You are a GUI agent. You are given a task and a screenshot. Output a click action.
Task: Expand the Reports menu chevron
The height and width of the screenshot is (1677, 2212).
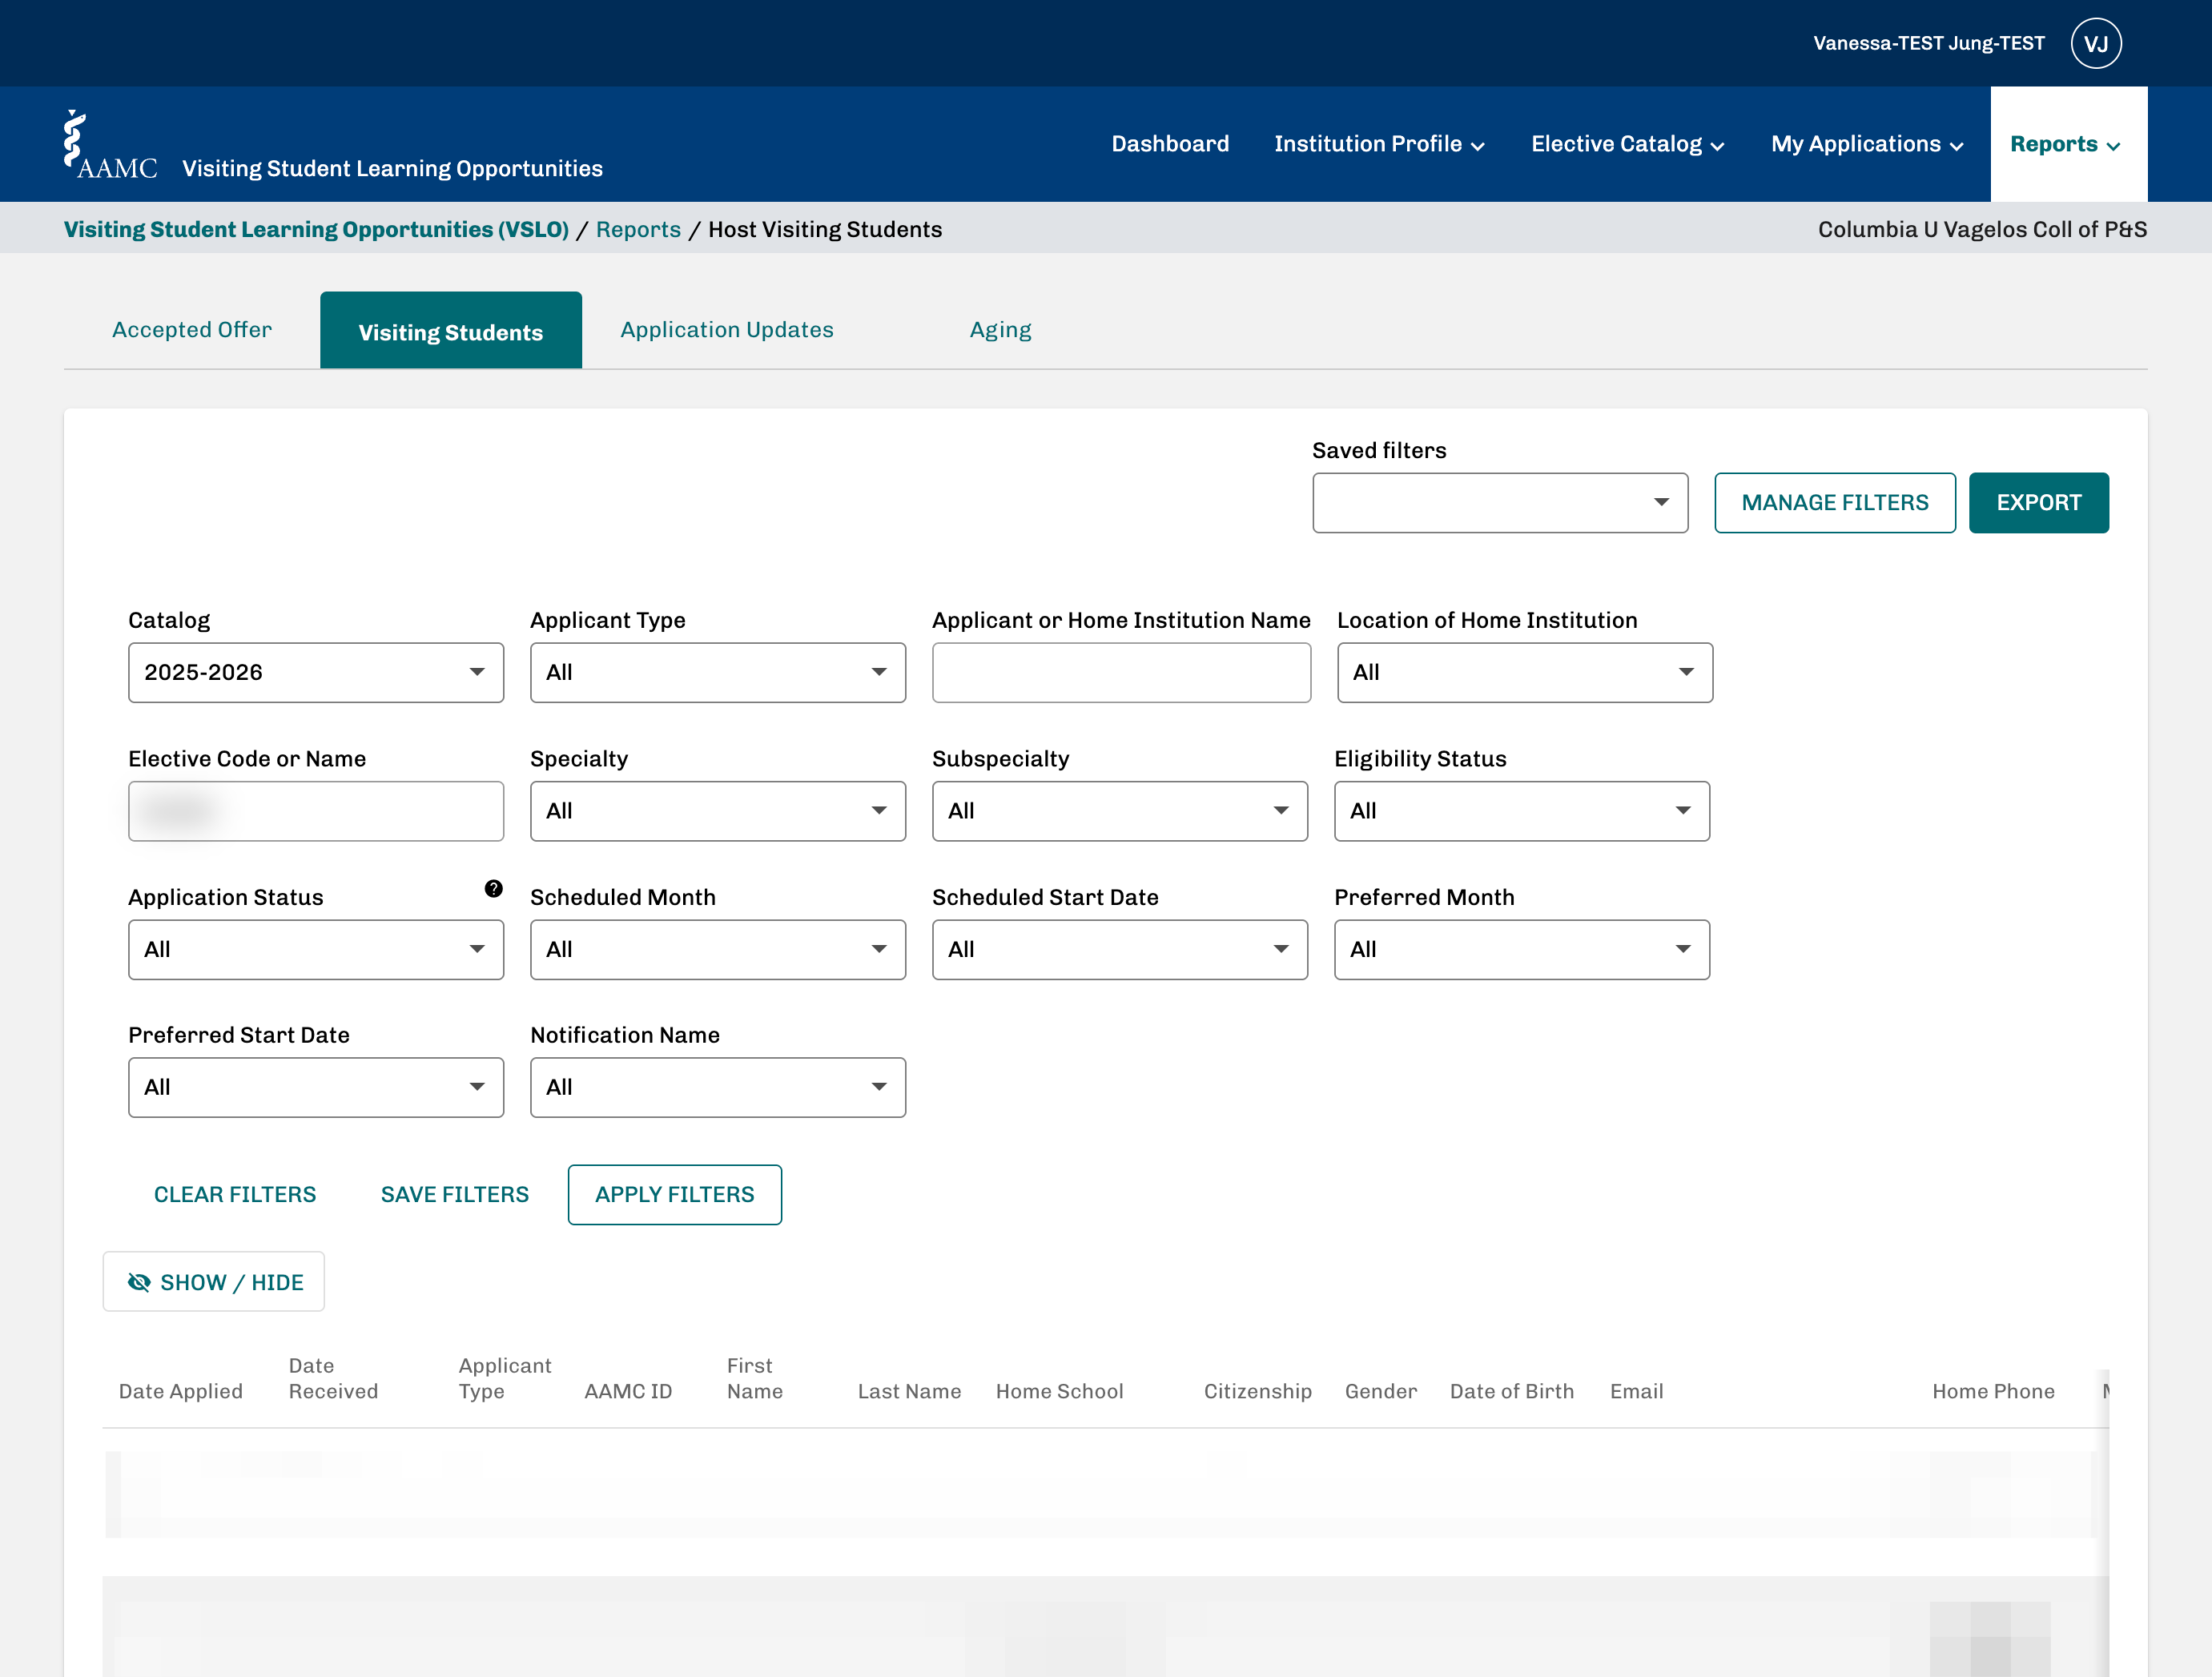point(2113,146)
